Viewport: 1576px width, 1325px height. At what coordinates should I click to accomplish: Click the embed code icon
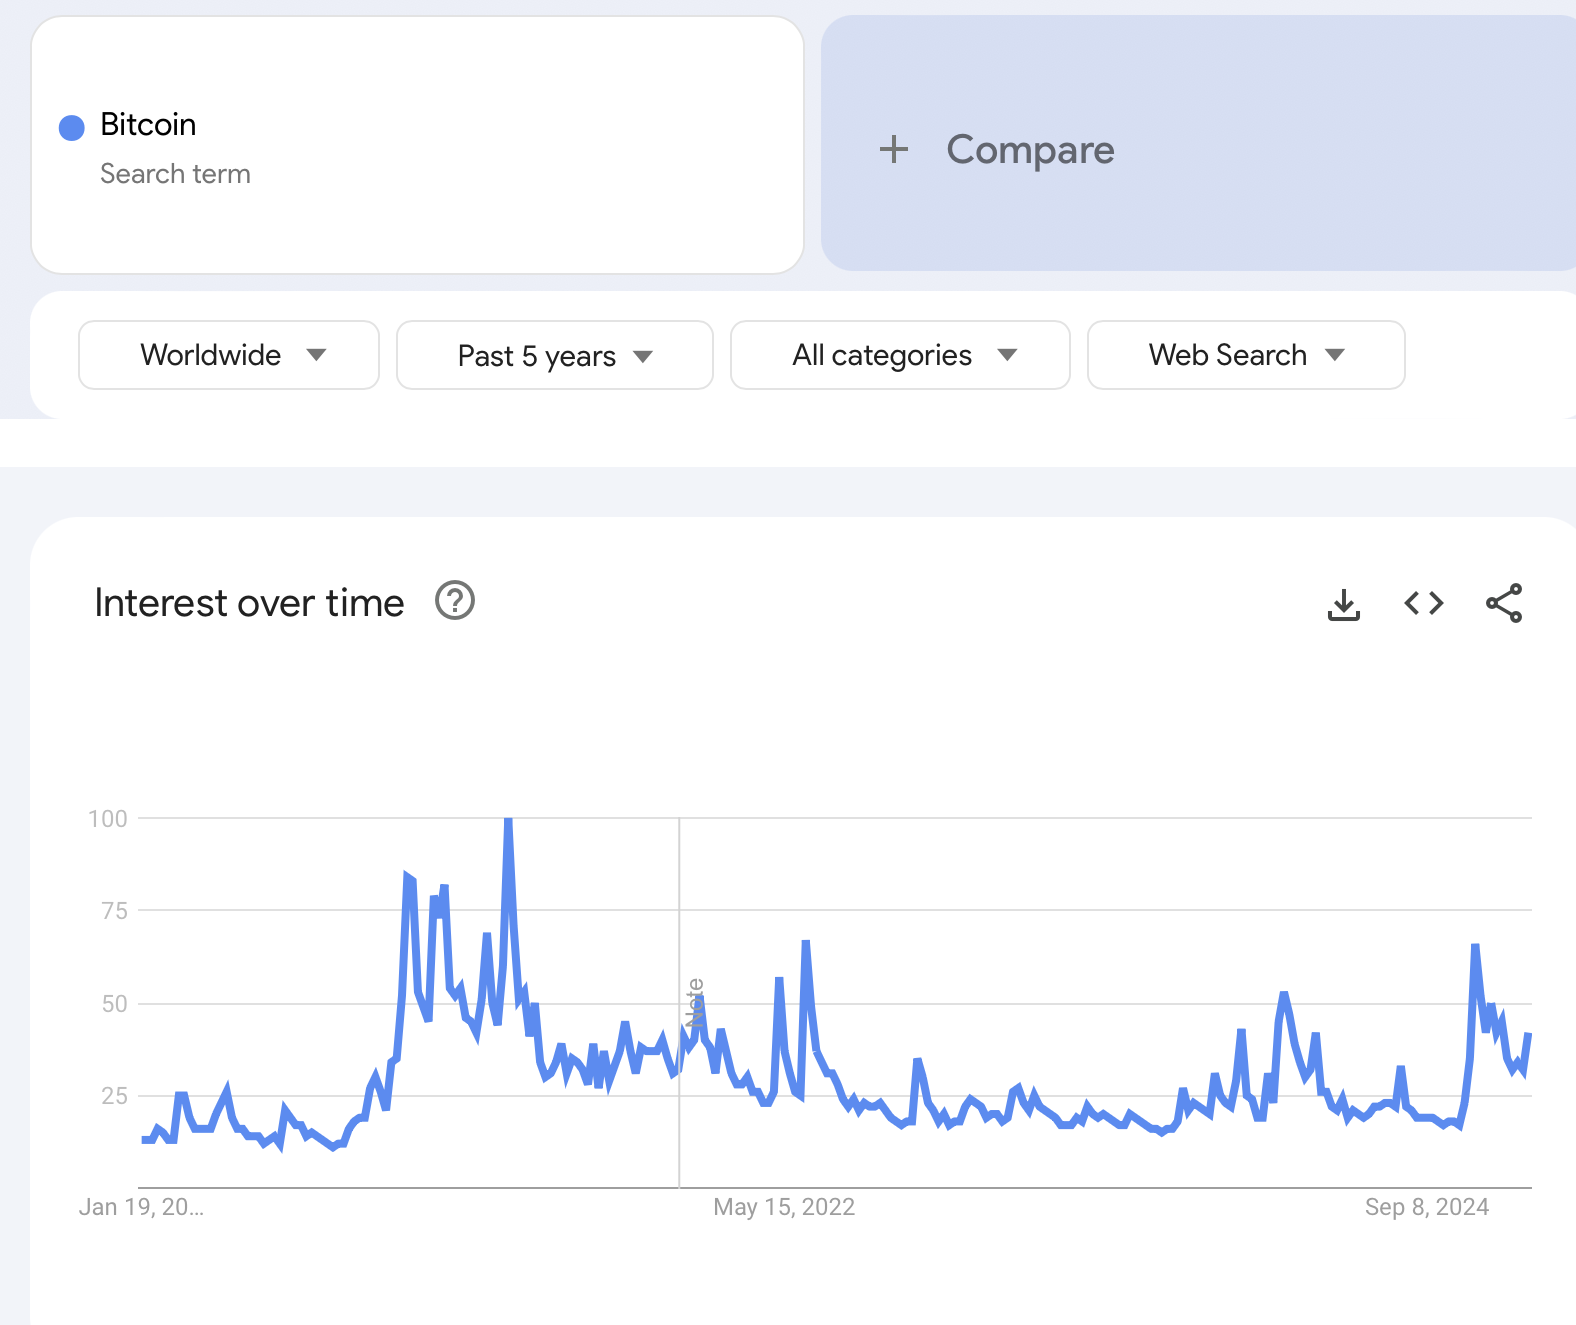pos(1423,603)
